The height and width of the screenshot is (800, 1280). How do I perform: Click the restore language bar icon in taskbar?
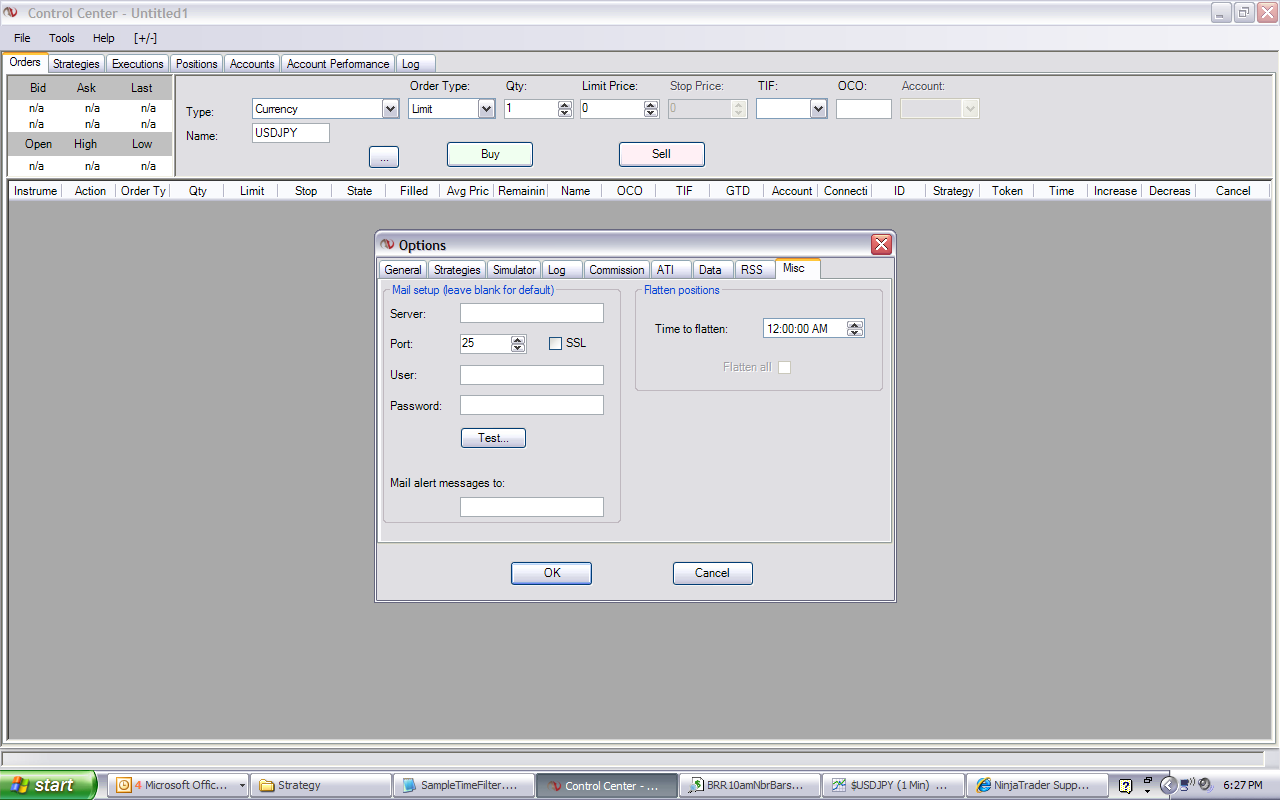pos(1148,780)
